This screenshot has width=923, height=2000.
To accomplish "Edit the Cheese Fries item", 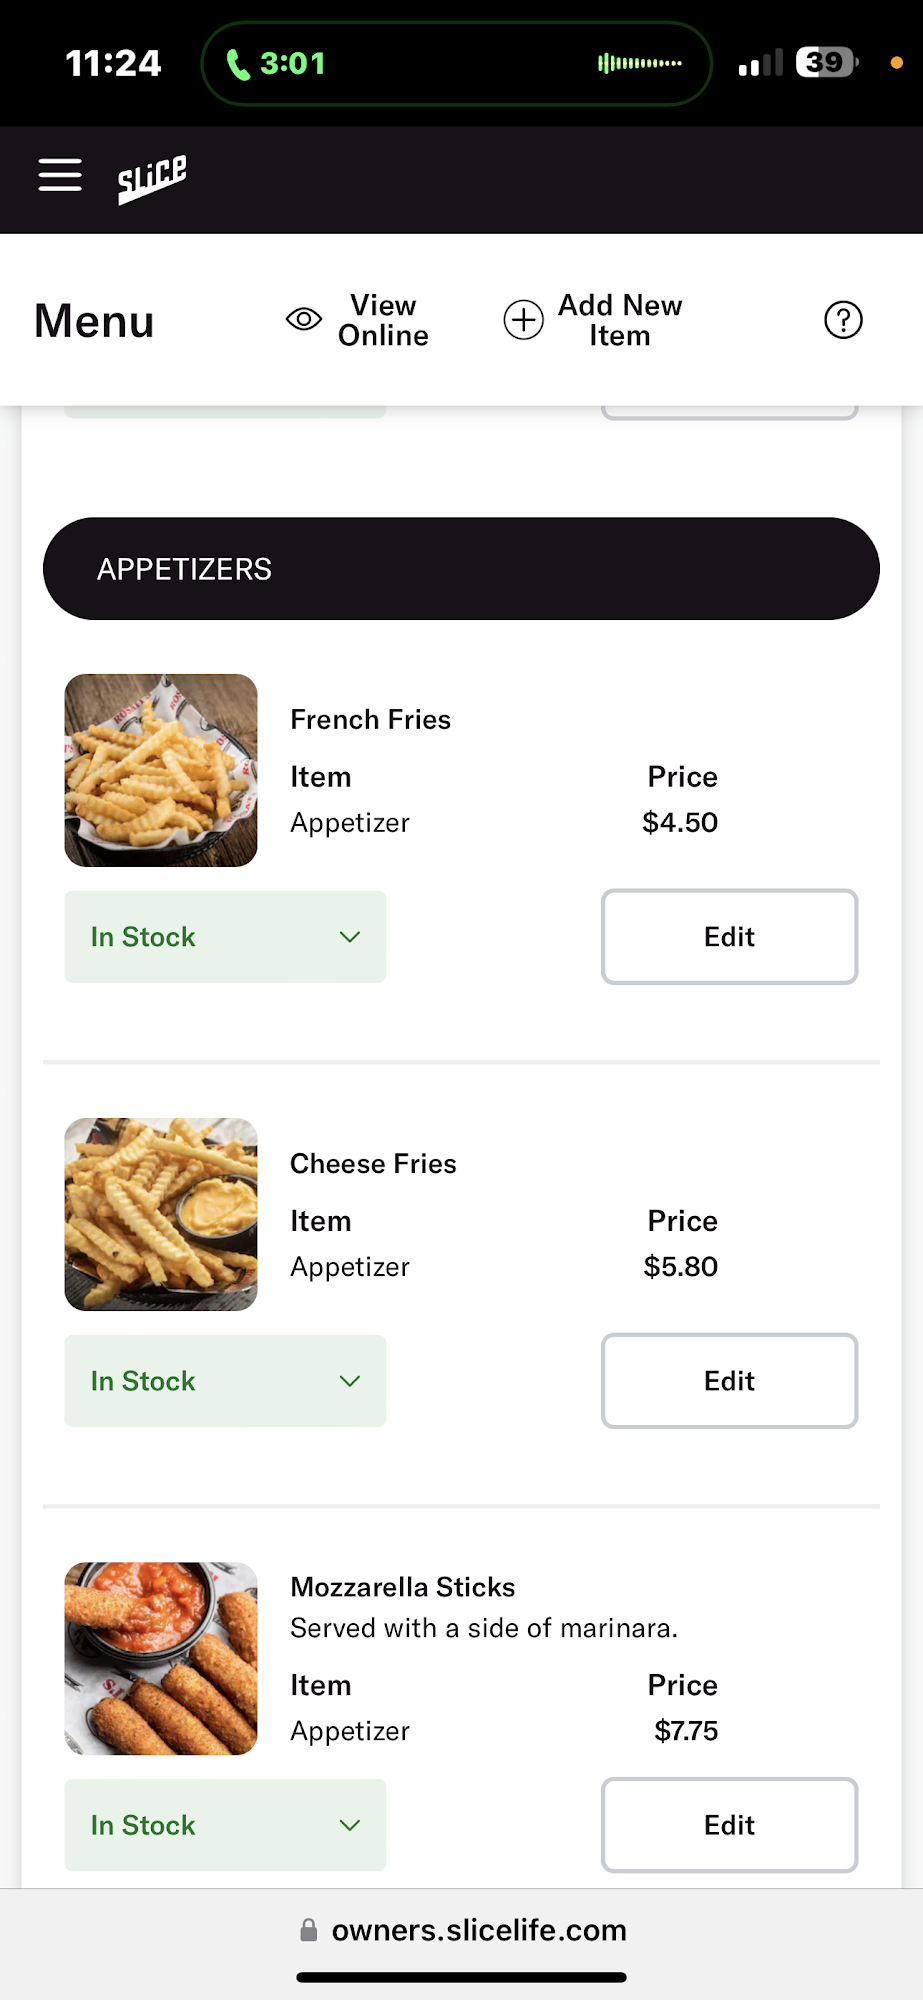I will (x=729, y=1381).
